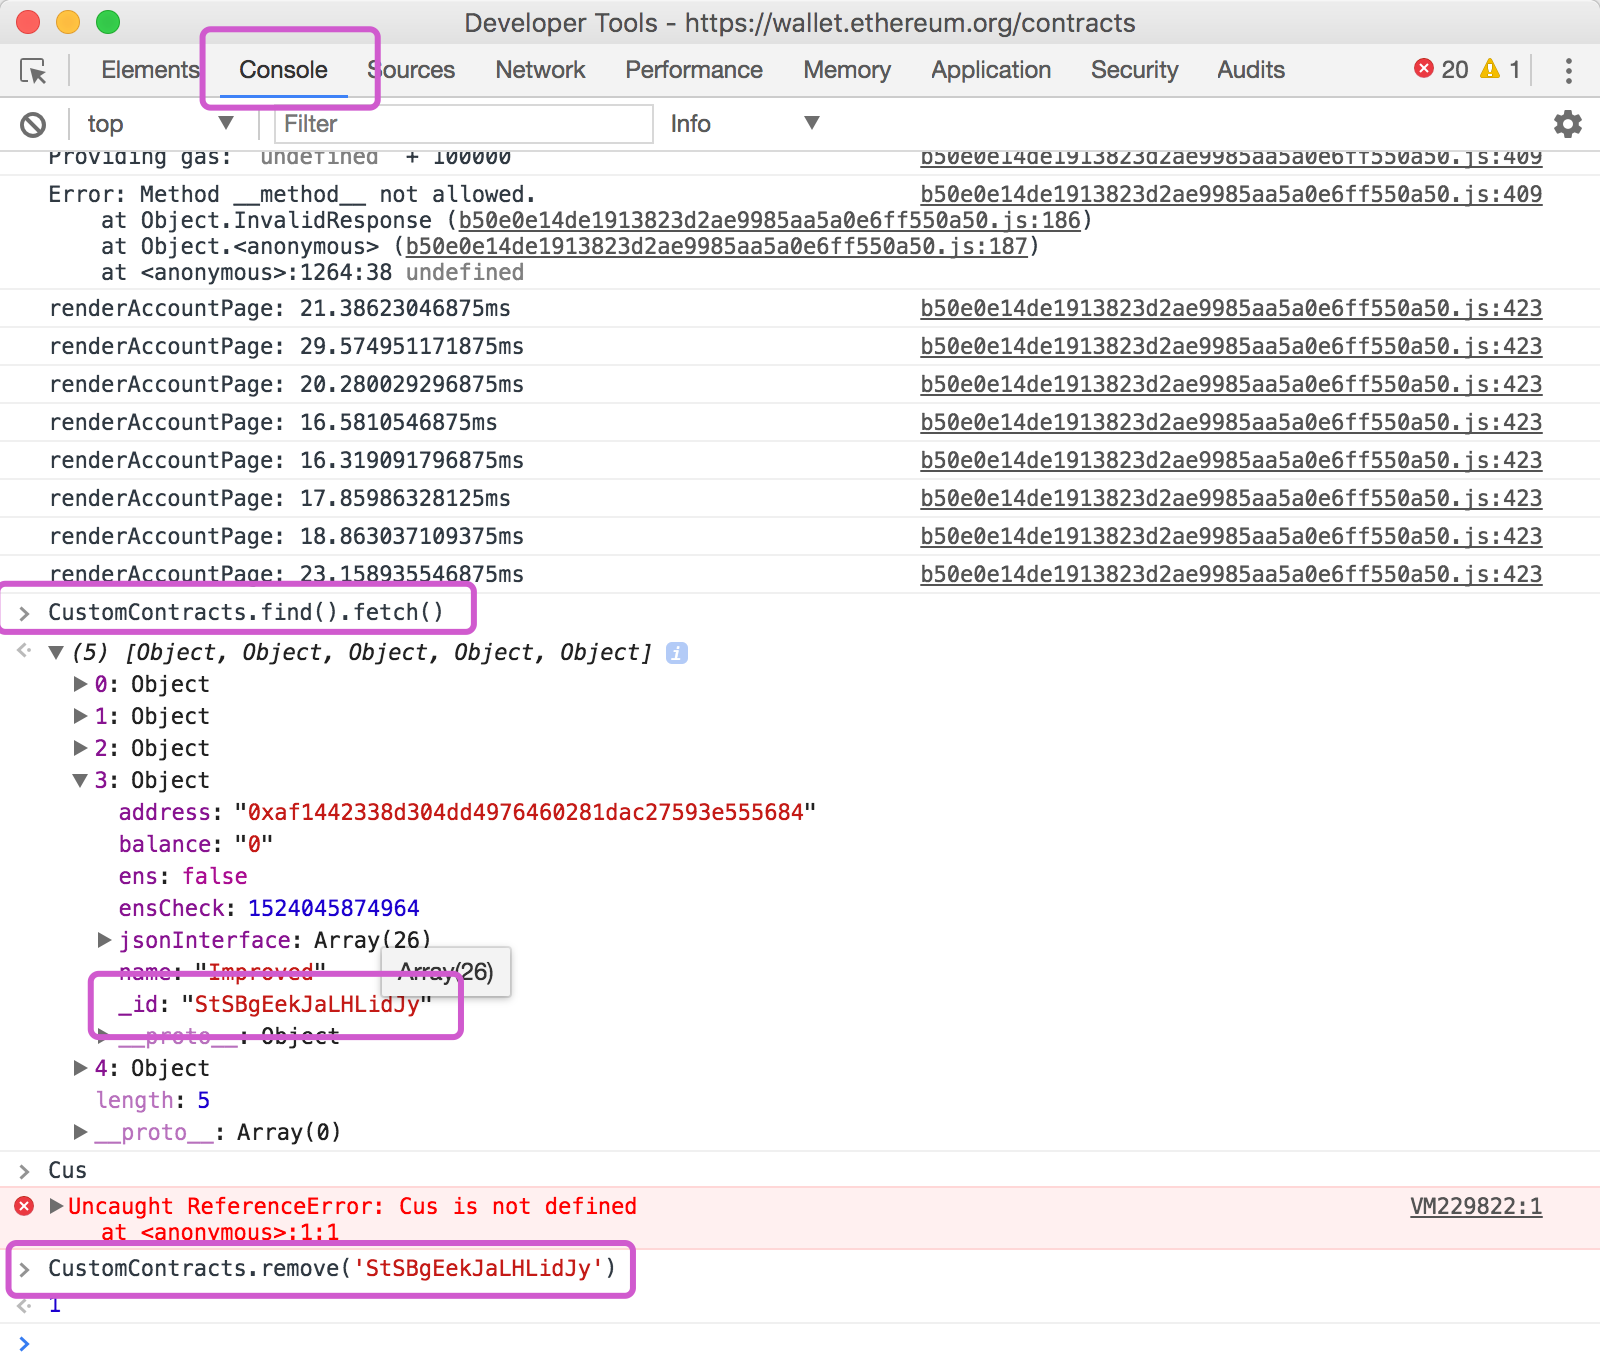Click the renderAccountPage: 29.574951171875ms log
This screenshot has height=1370, width=1600.
pos(286,346)
